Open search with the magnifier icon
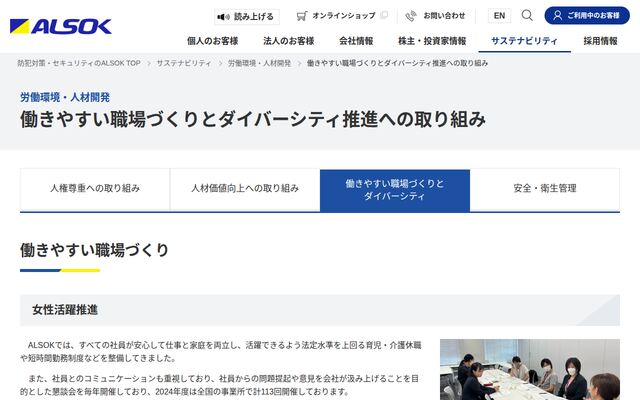The height and width of the screenshot is (400, 640). (x=527, y=16)
